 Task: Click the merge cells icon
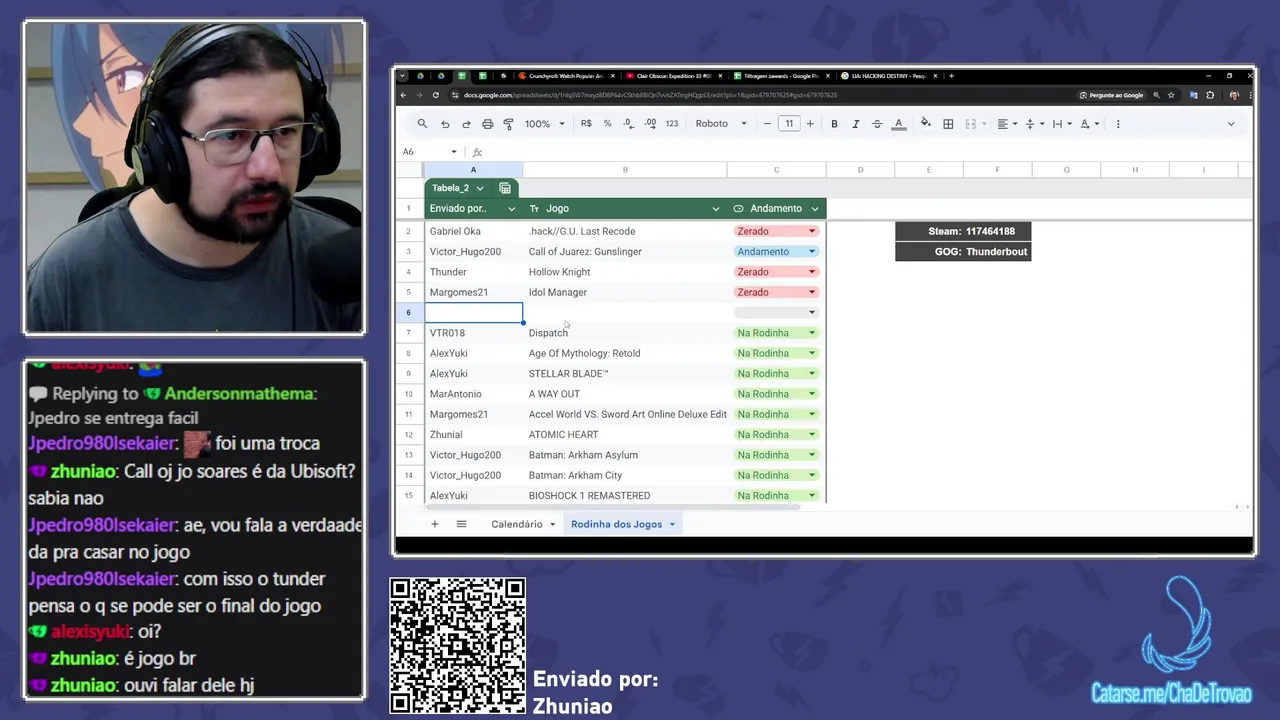pyautogui.click(x=970, y=124)
